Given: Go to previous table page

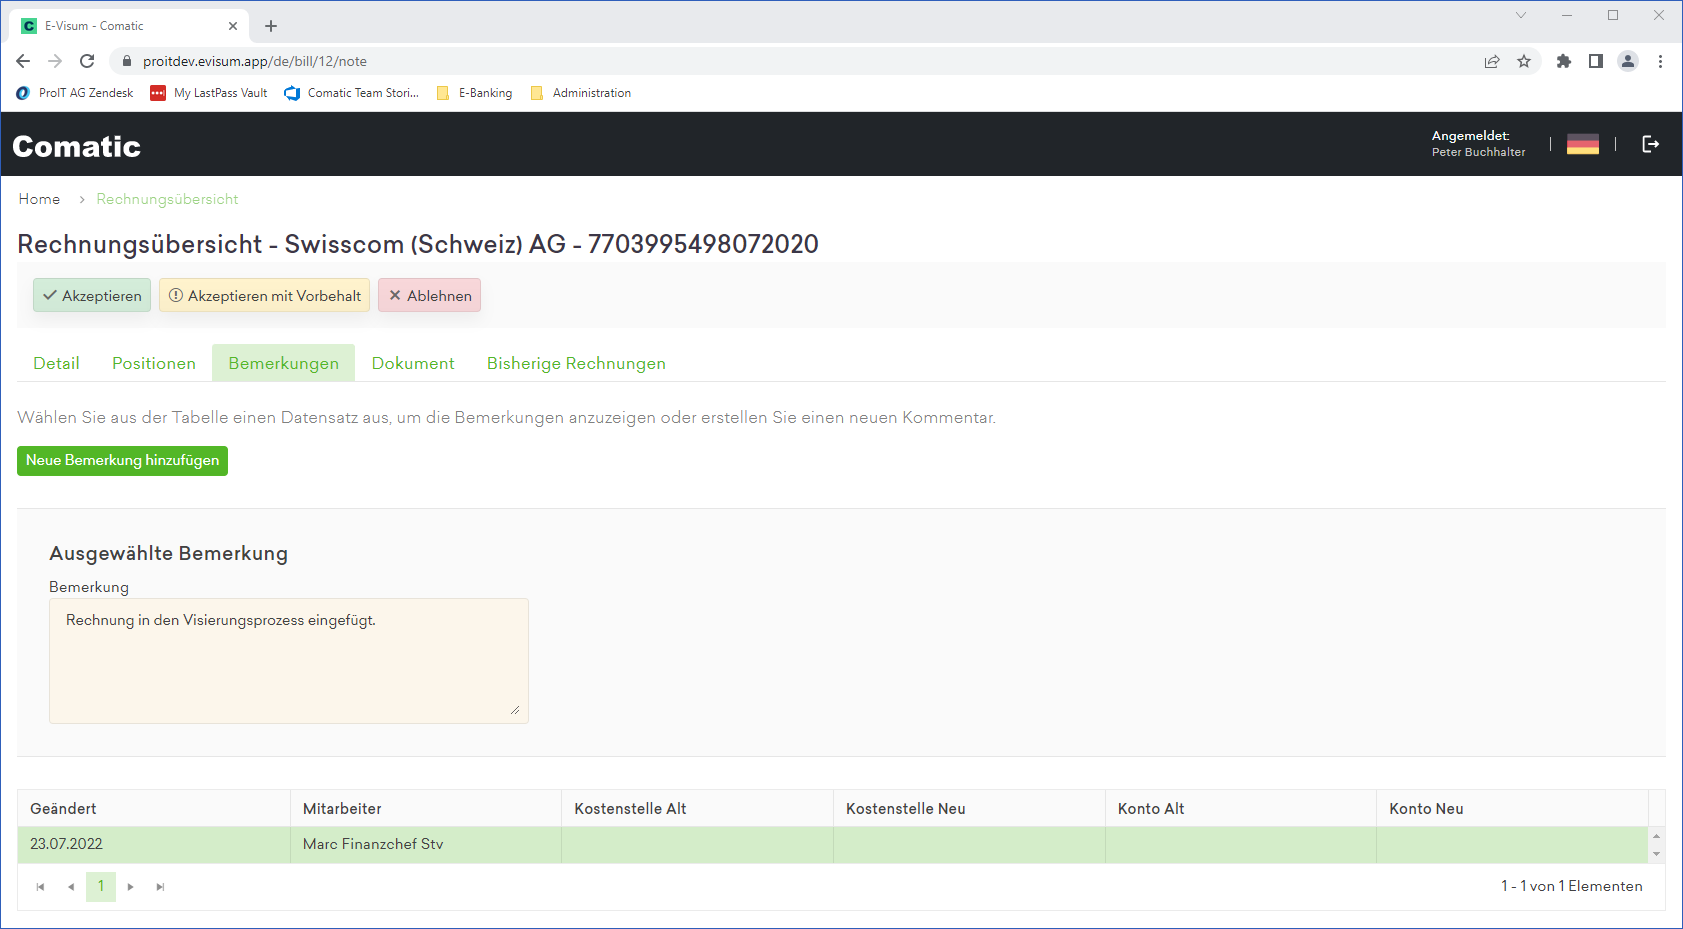Looking at the screenshot, I should coord(71,887).
